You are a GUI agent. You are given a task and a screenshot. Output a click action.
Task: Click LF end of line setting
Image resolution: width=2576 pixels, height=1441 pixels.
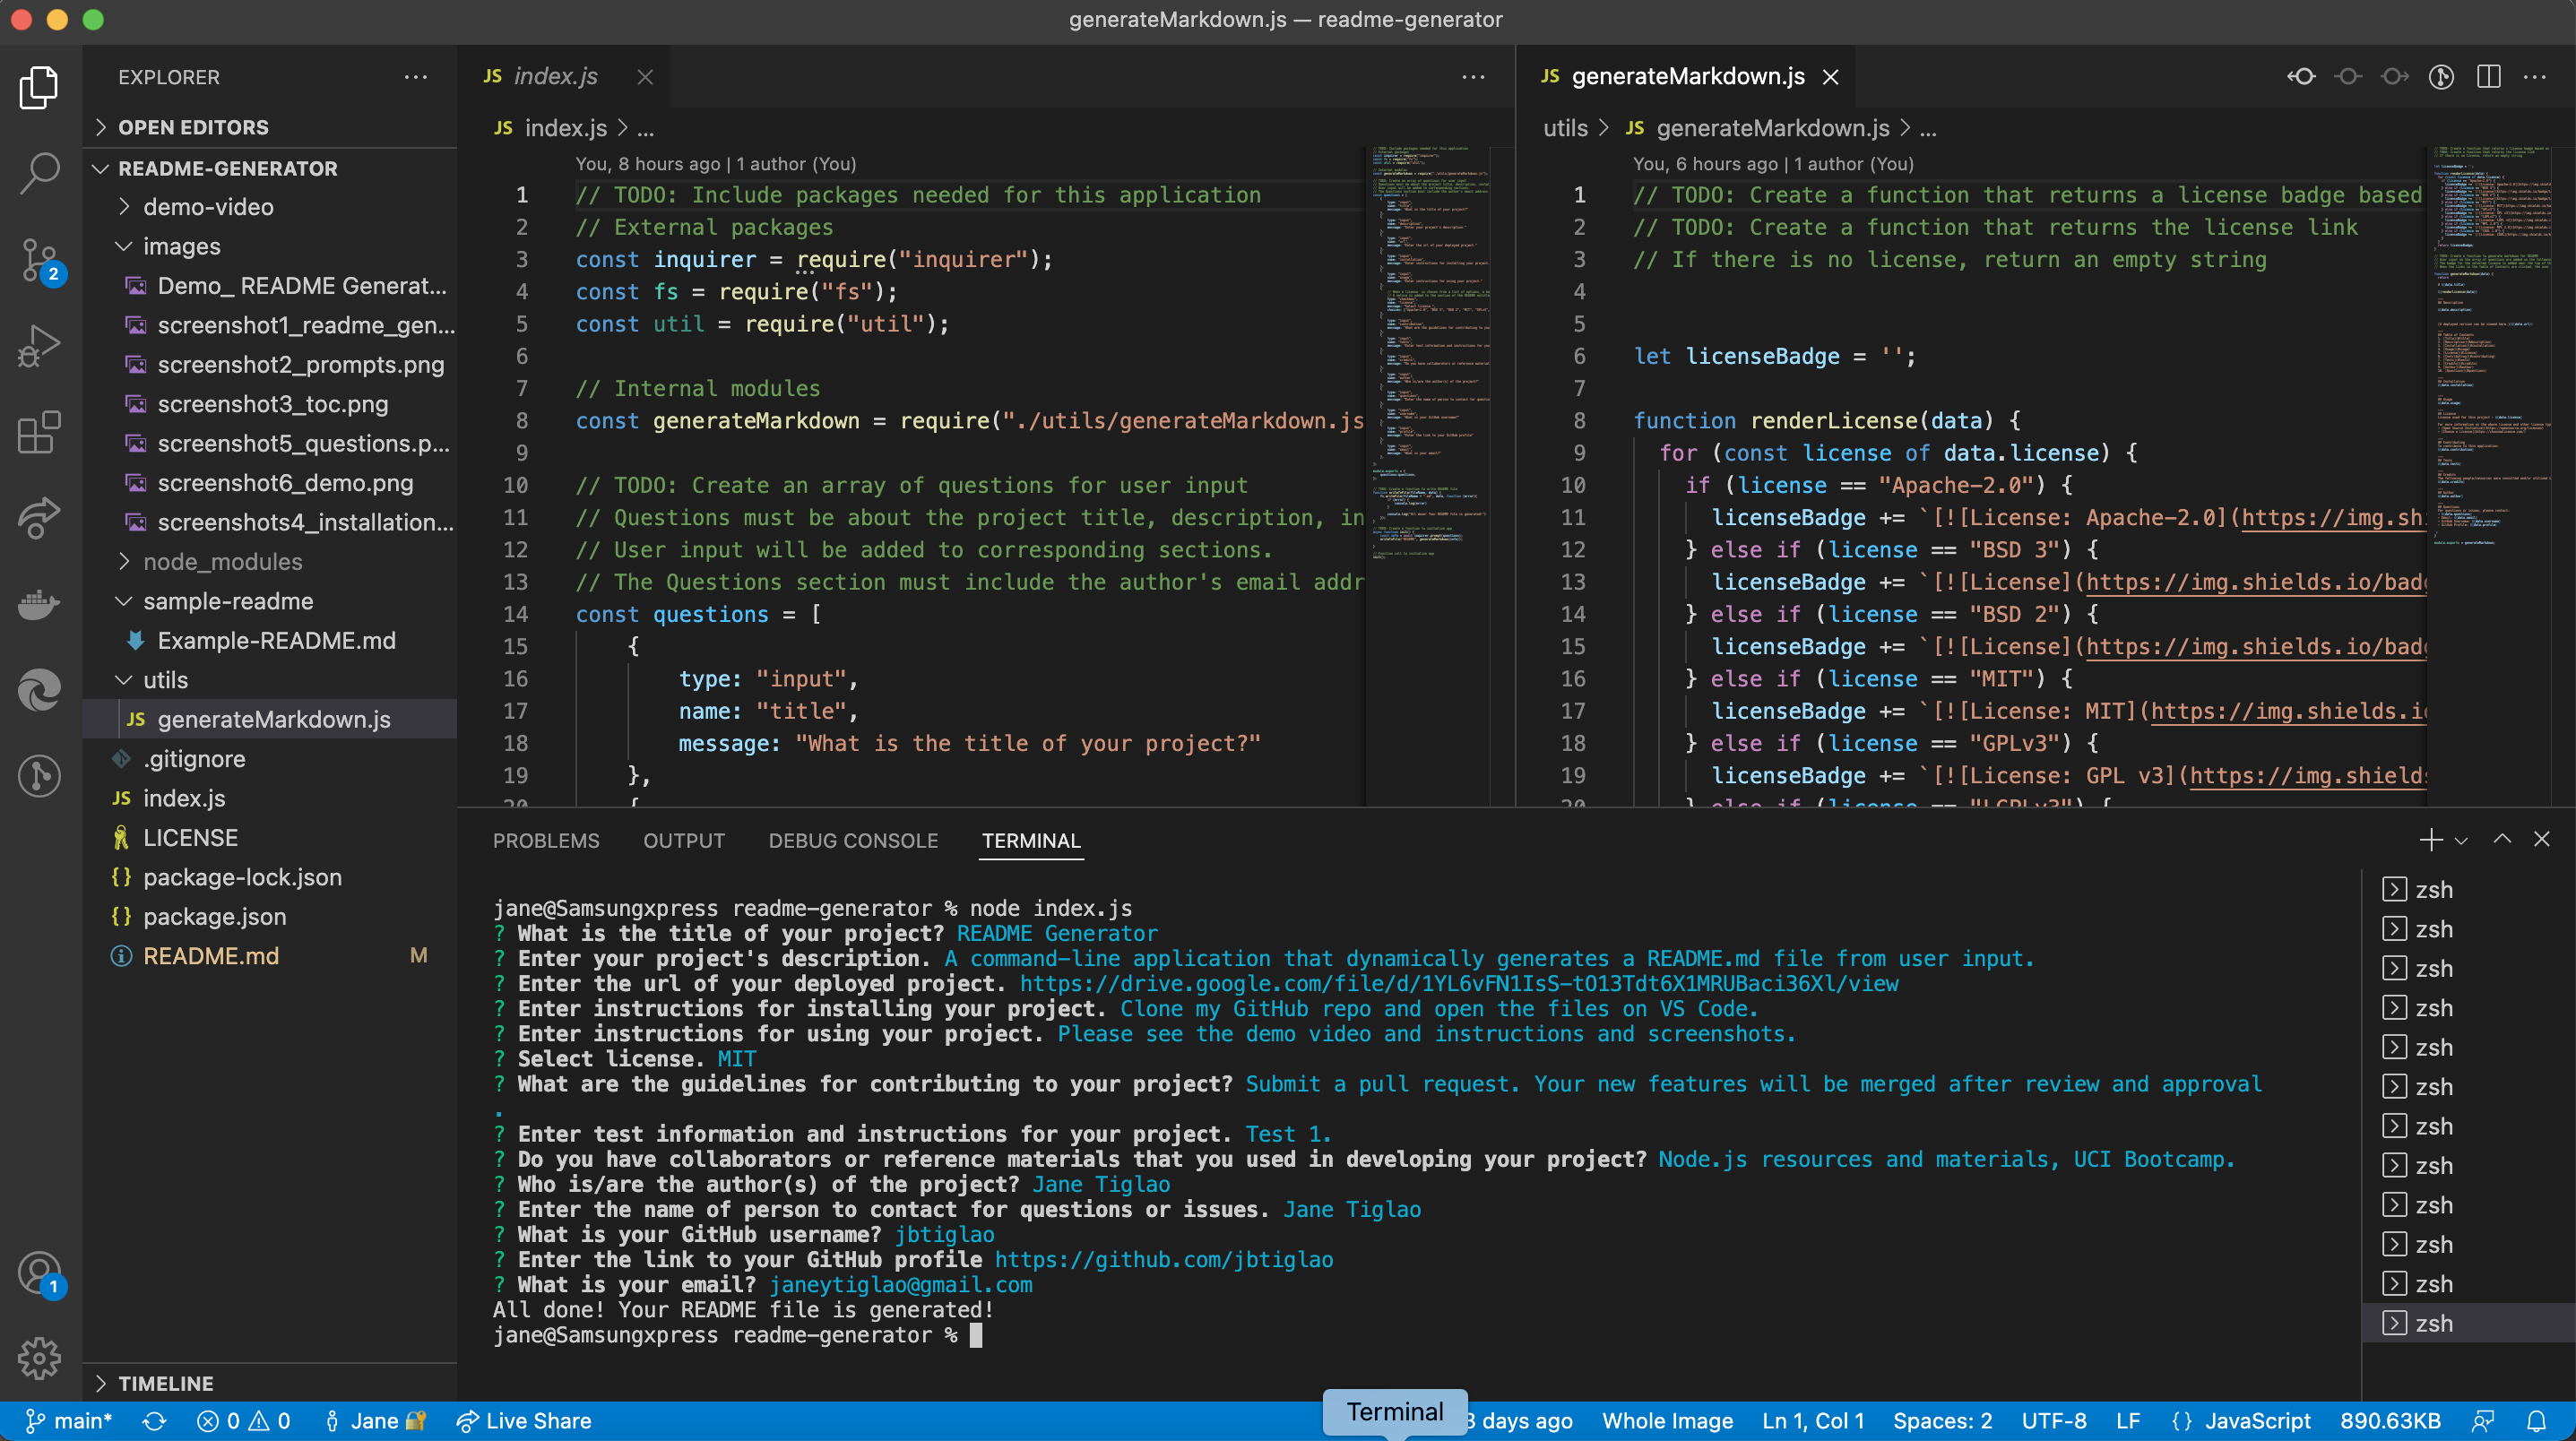[x=2128, y=1421]
